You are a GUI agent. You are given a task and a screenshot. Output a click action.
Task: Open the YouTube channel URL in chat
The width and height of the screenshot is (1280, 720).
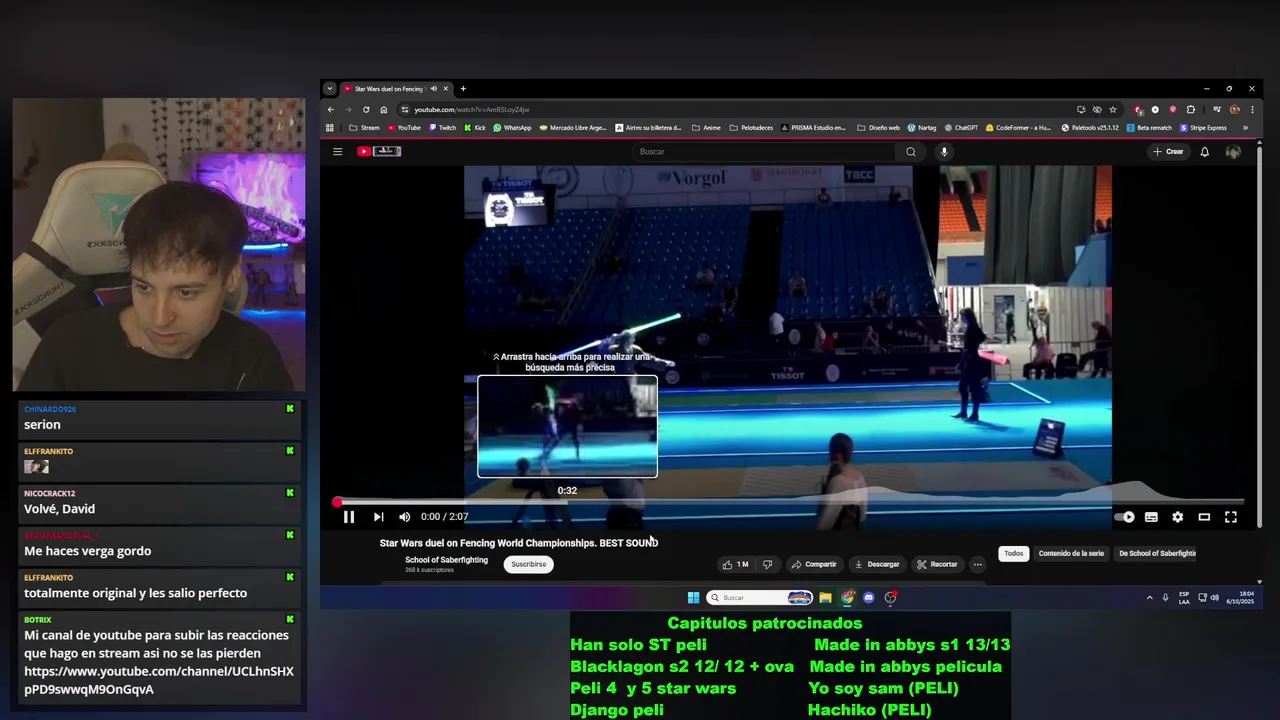159,680
